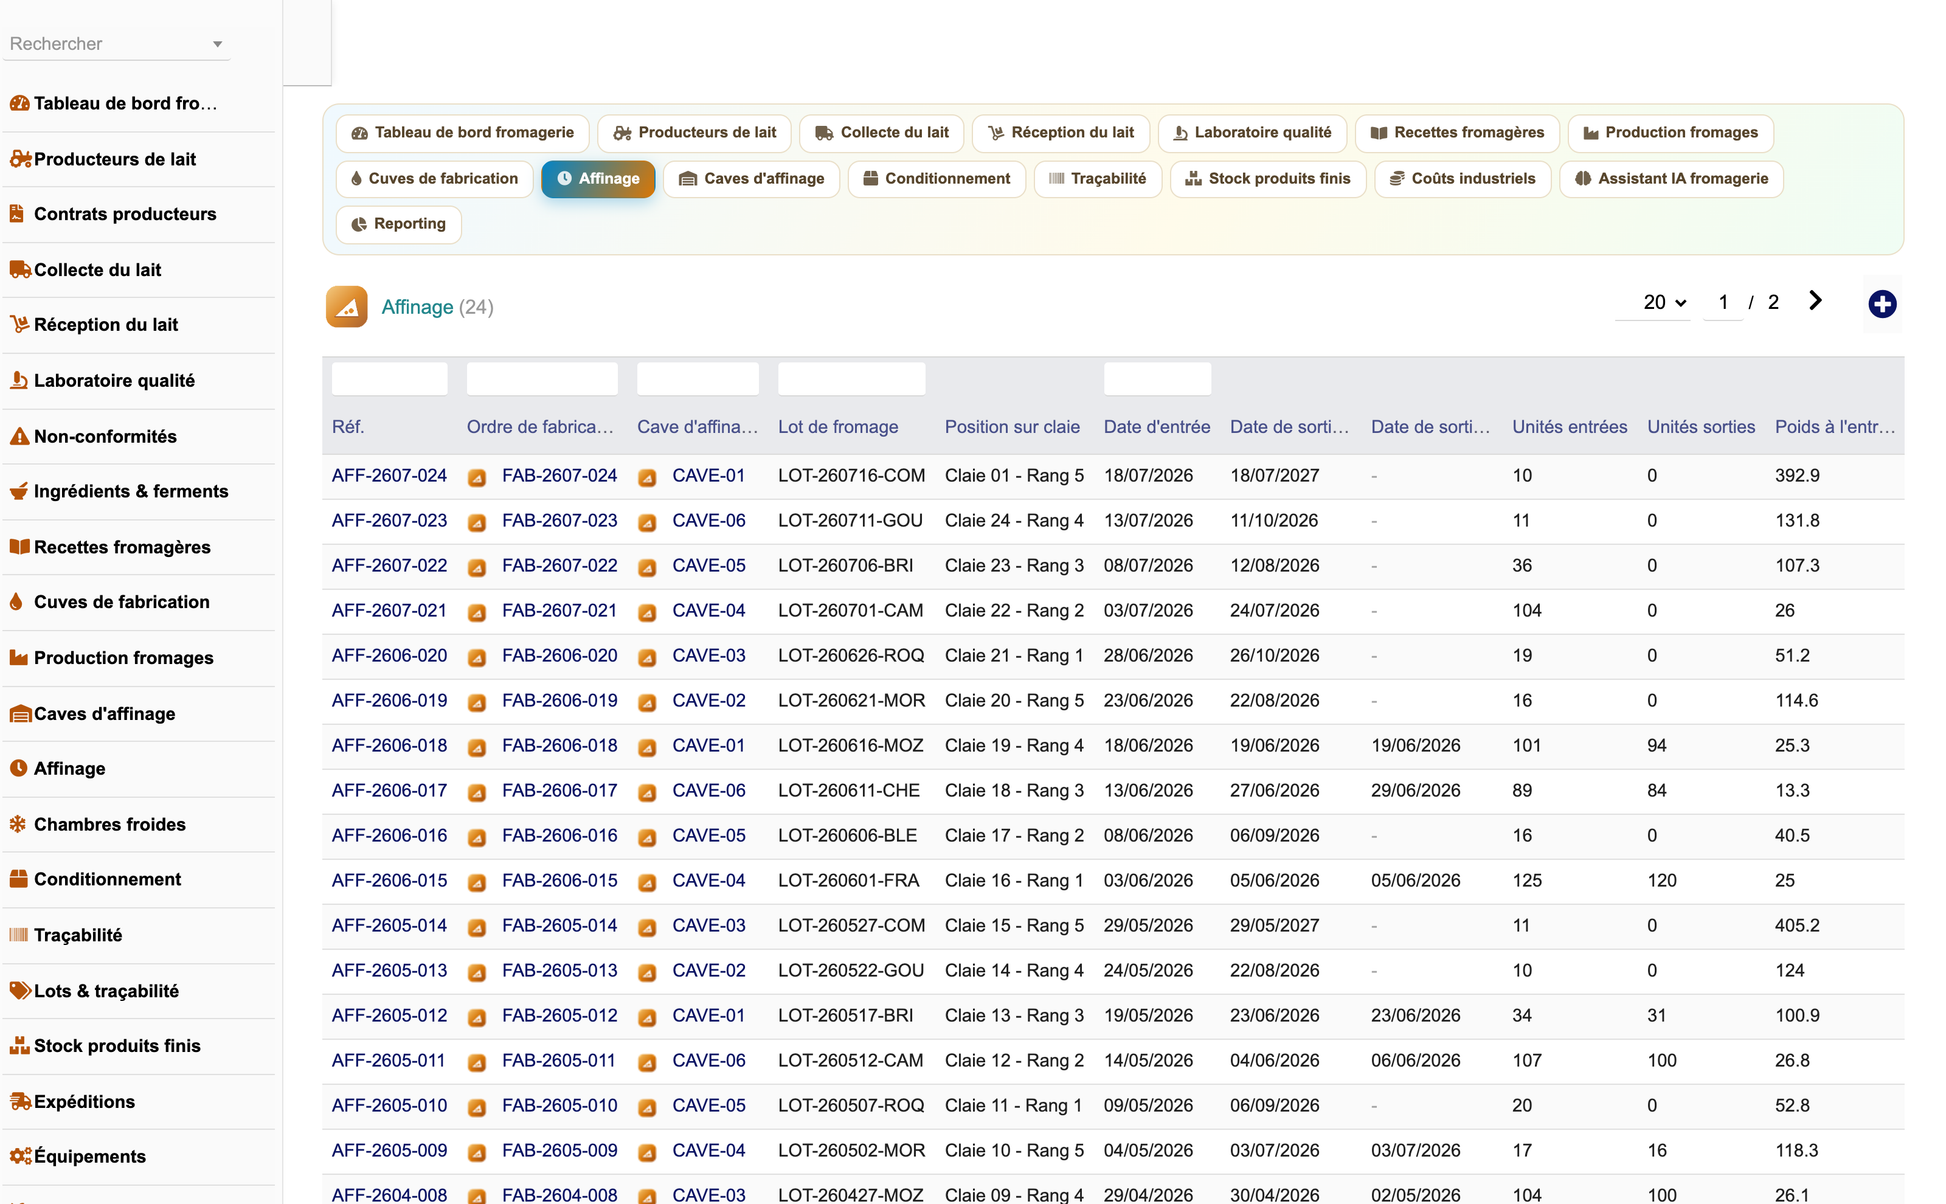Open fabrication order FAB-2607-022

(x=559, y=566)
